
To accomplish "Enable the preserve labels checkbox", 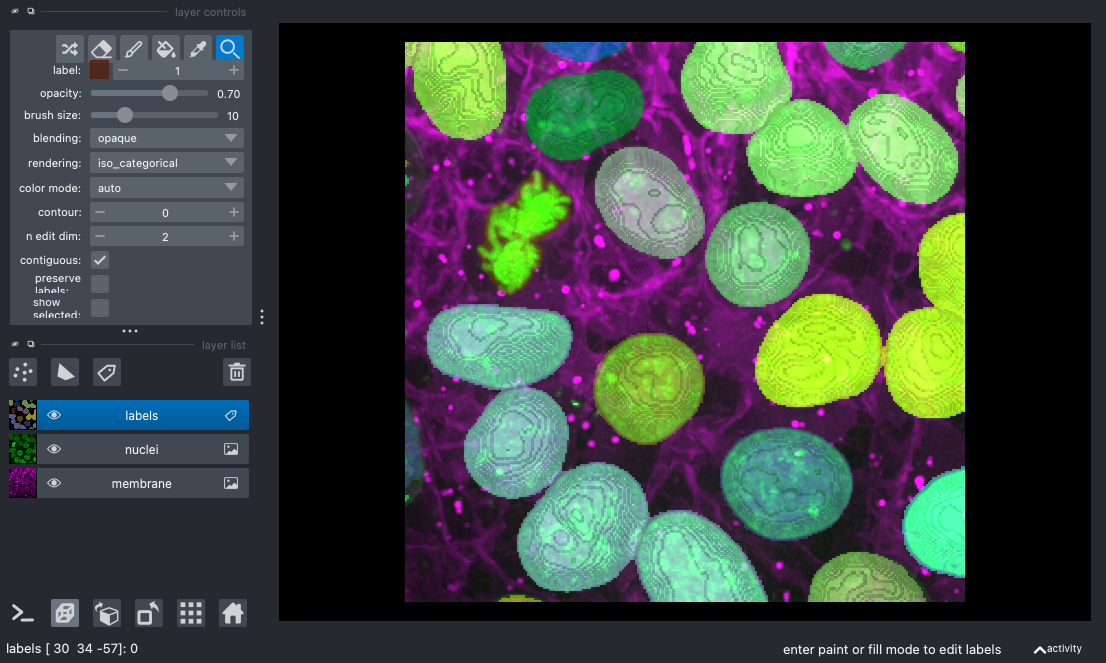I will 99,284.
